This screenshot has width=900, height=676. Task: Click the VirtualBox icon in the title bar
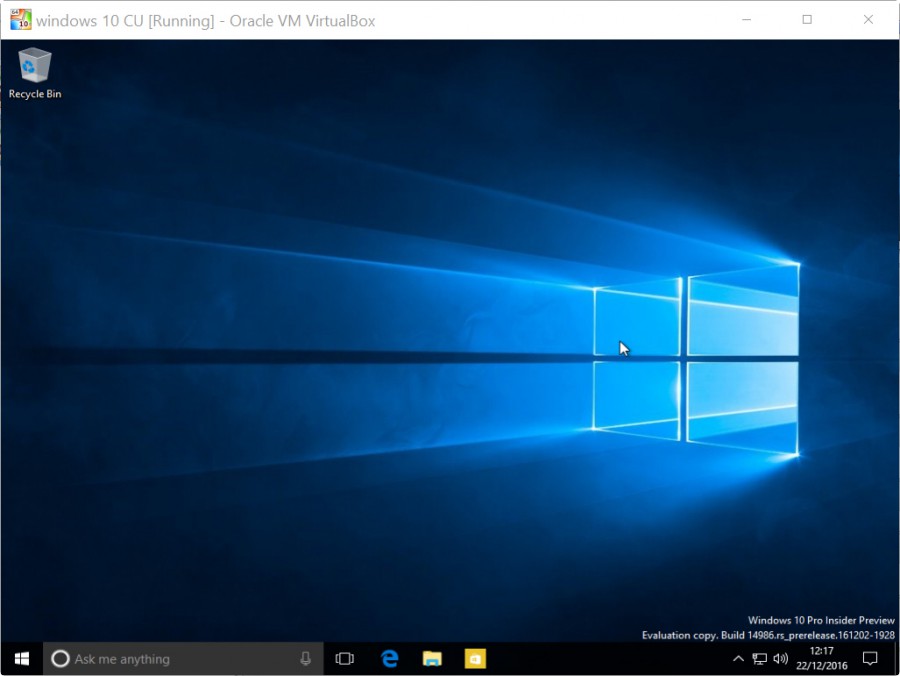tap(20, 19)
